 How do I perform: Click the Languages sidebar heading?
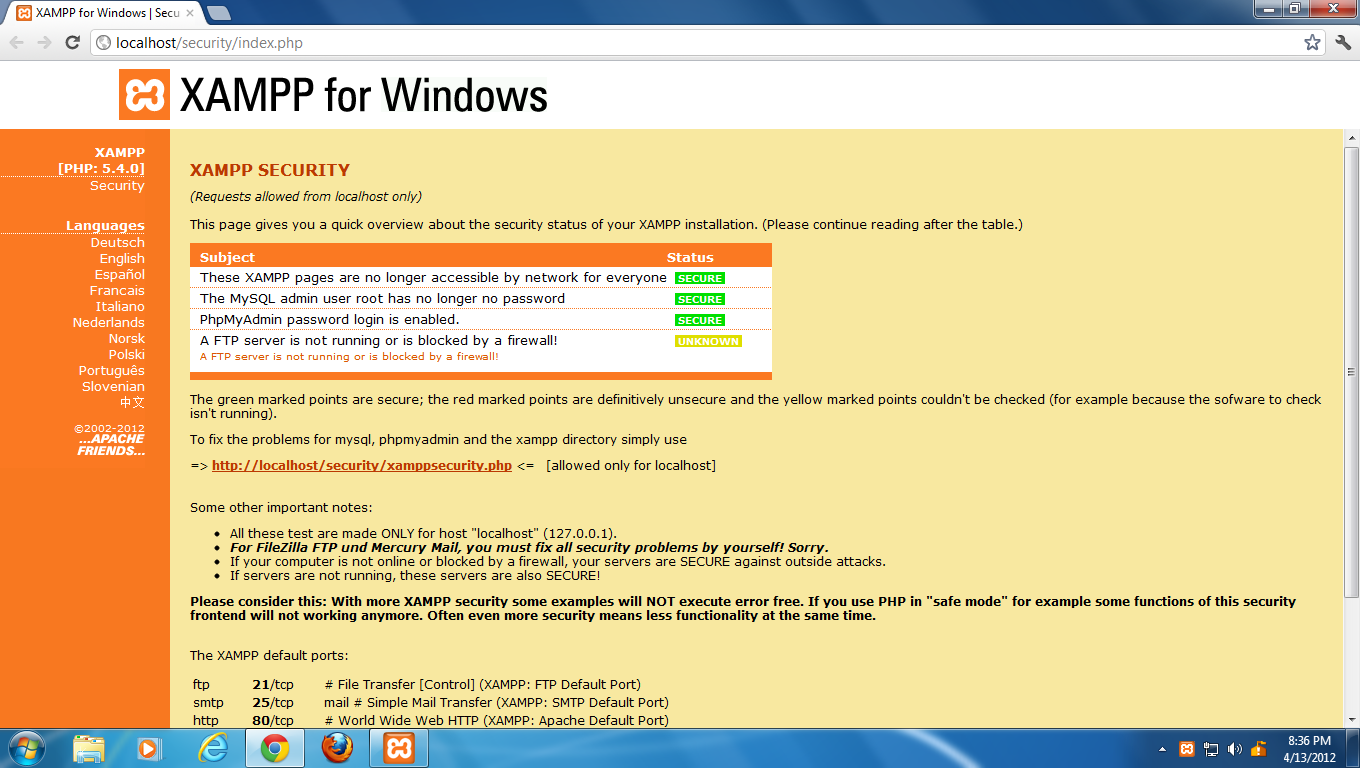[105, 226]
